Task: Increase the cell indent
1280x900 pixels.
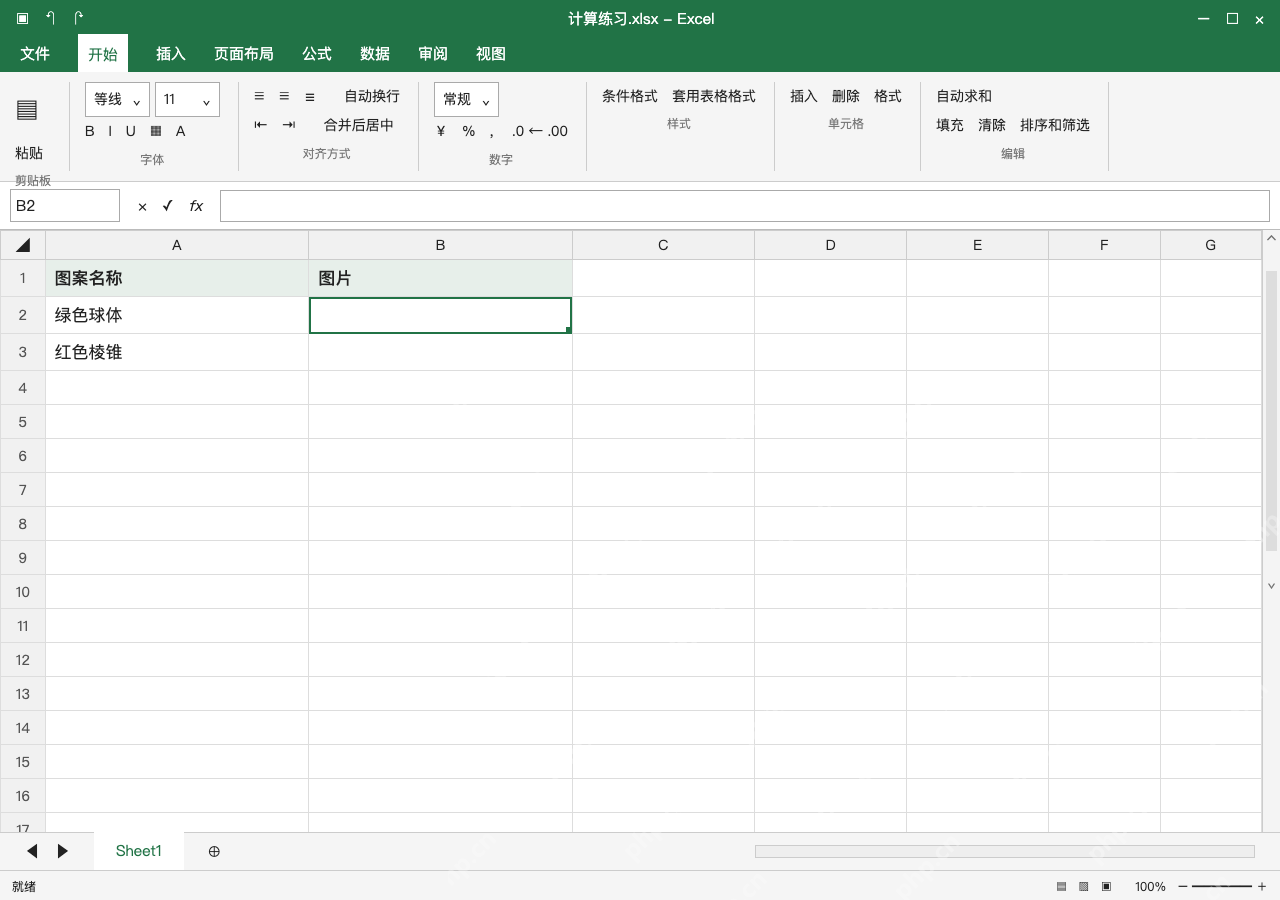Action: (289, 125)
